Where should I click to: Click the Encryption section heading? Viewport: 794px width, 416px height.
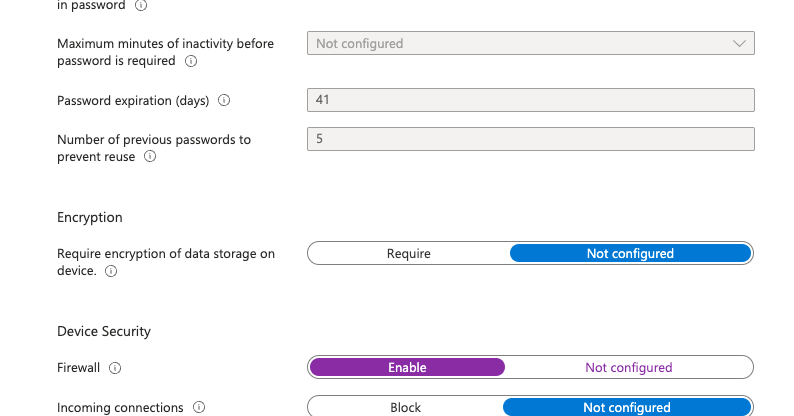pos(90,218)
